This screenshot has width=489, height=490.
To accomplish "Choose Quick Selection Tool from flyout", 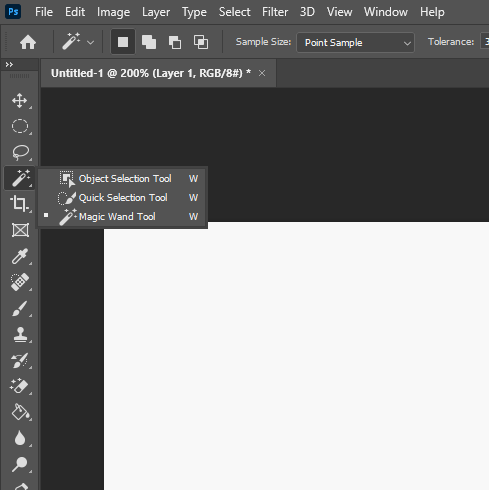I will (x=122, y=198).
